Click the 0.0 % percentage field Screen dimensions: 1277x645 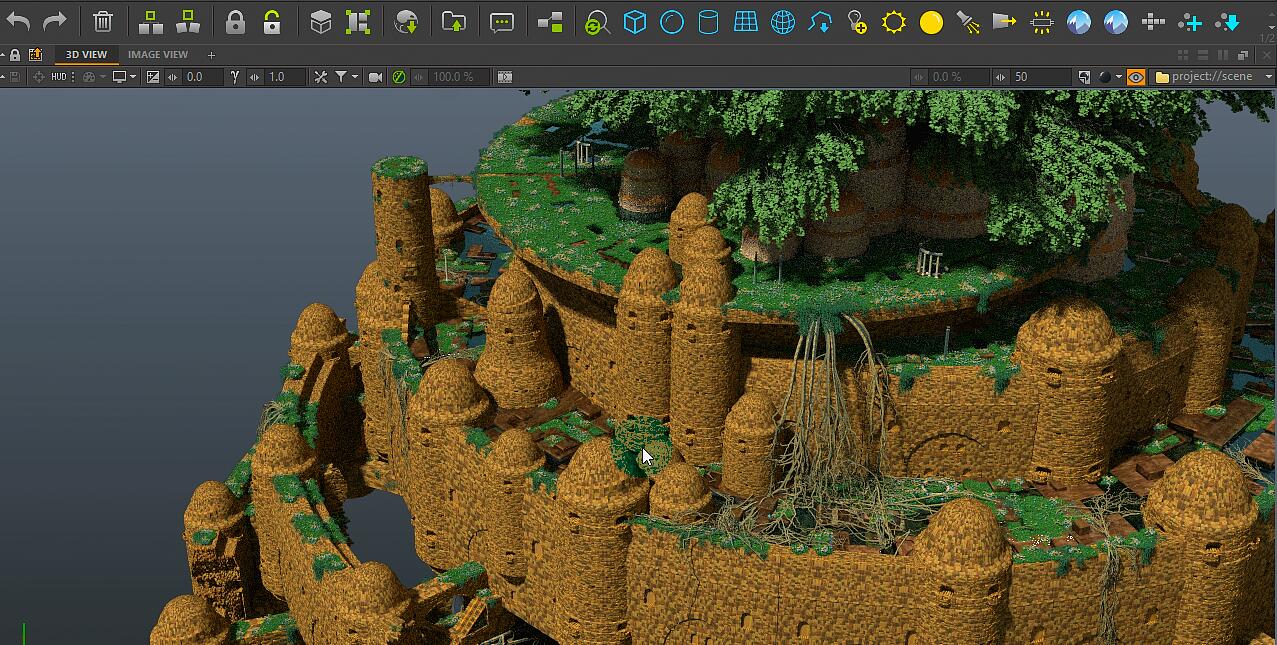click(958, 77)
